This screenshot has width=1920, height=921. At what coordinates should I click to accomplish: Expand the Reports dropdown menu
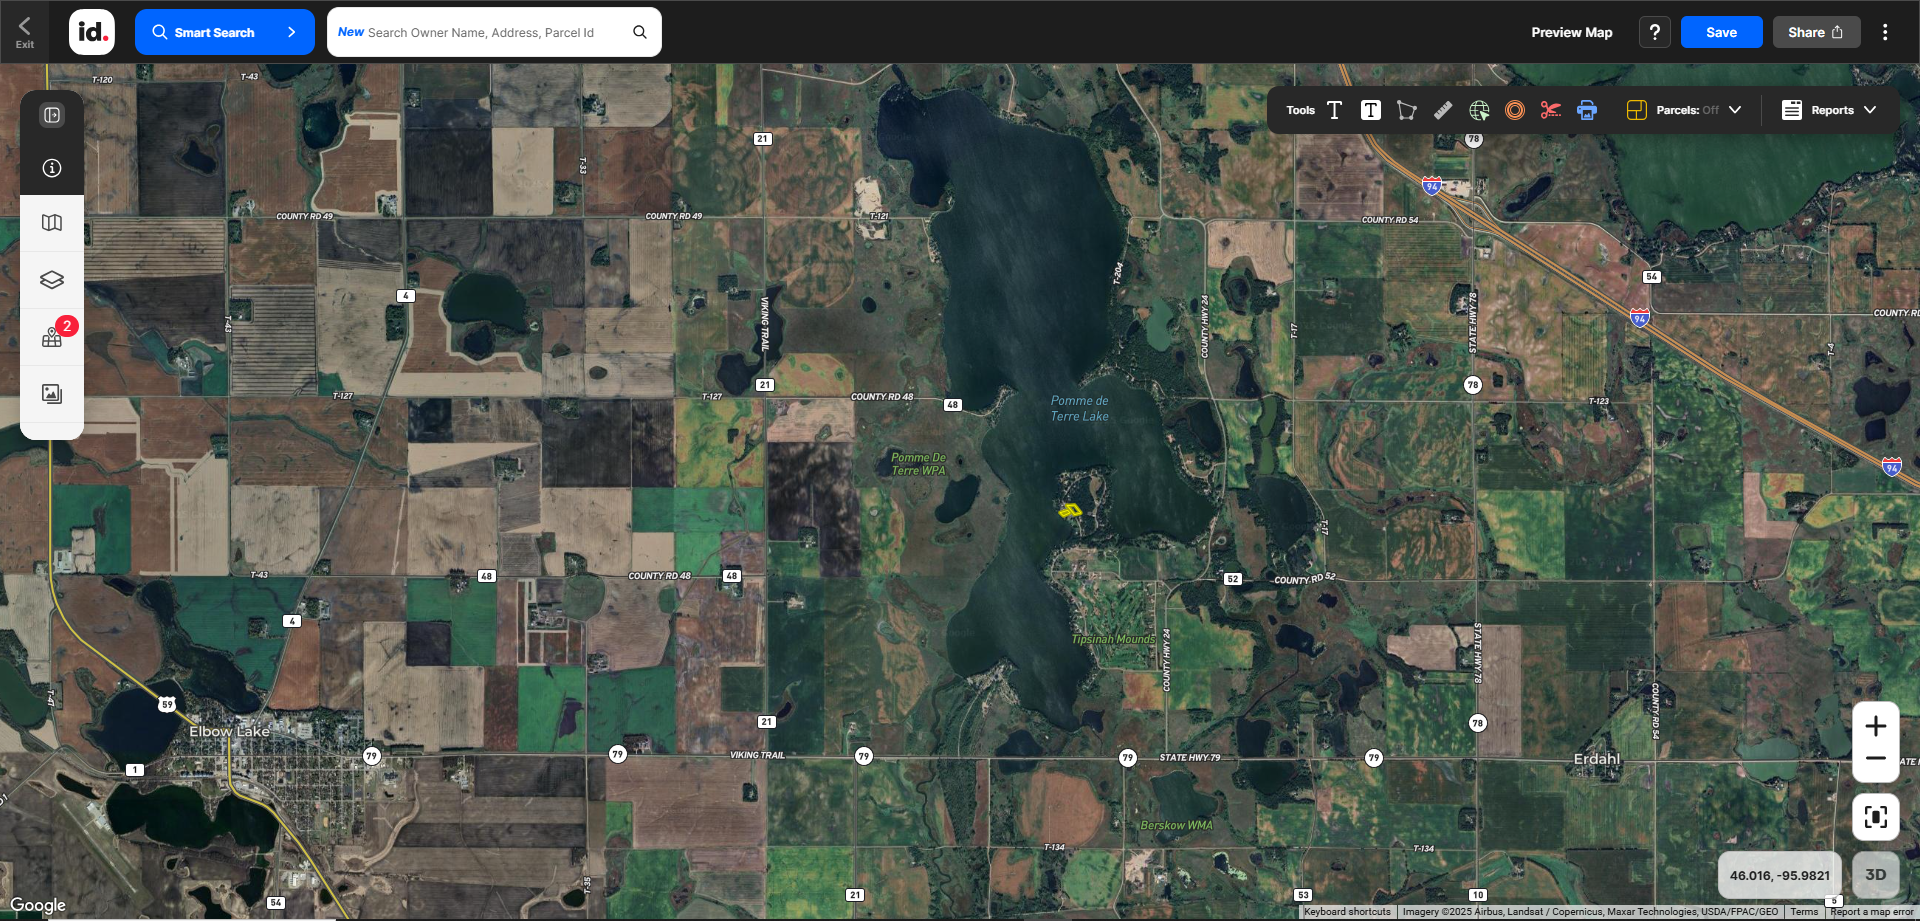1829,110
